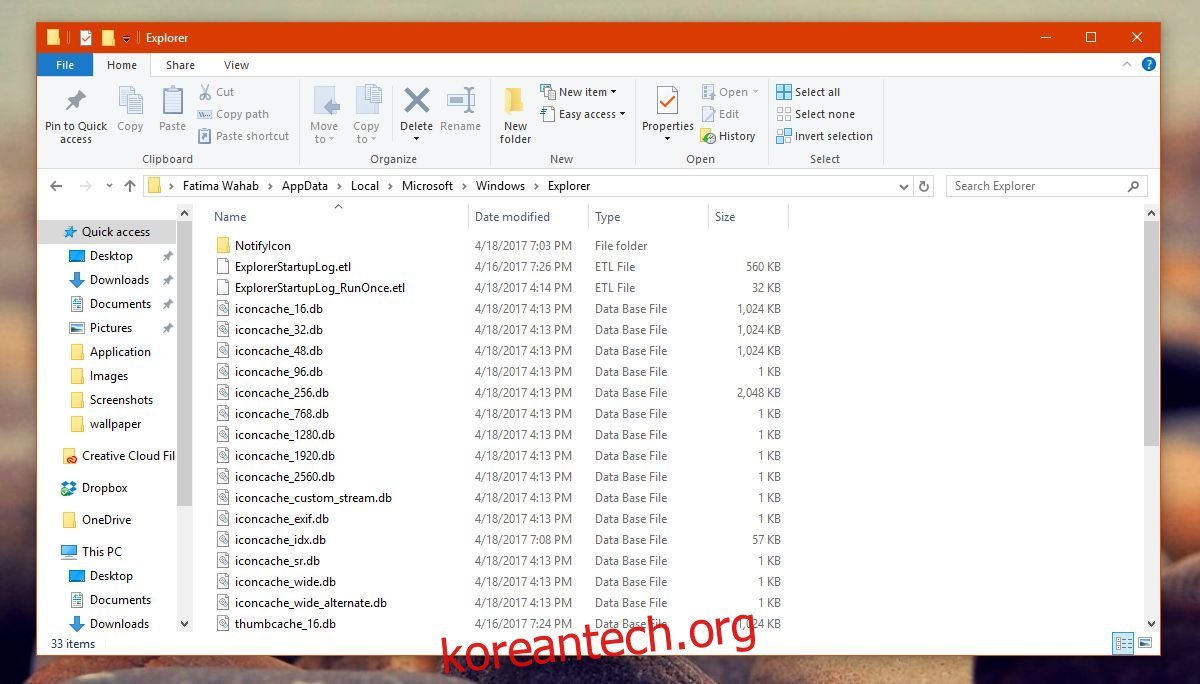Click the Quick Access Toolbar properties checkmark icon

click(x=85, y=37)
